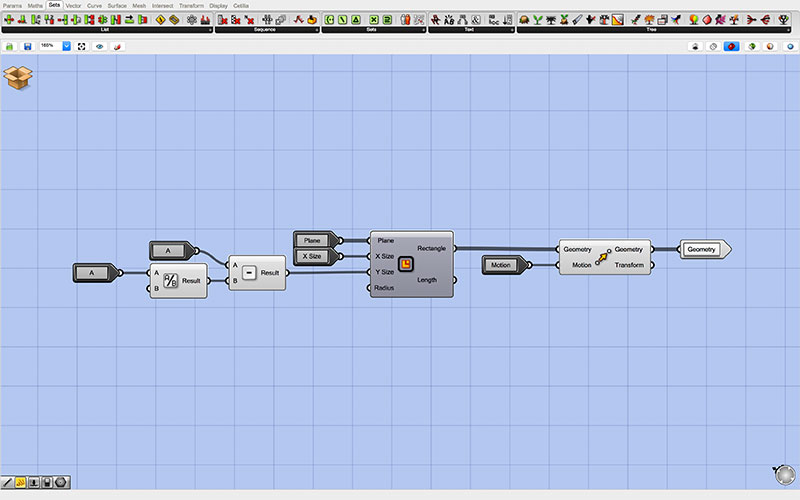The image size is (800, 500).
Task: Toggle the wireframe preview button
Action: [713, 46]
